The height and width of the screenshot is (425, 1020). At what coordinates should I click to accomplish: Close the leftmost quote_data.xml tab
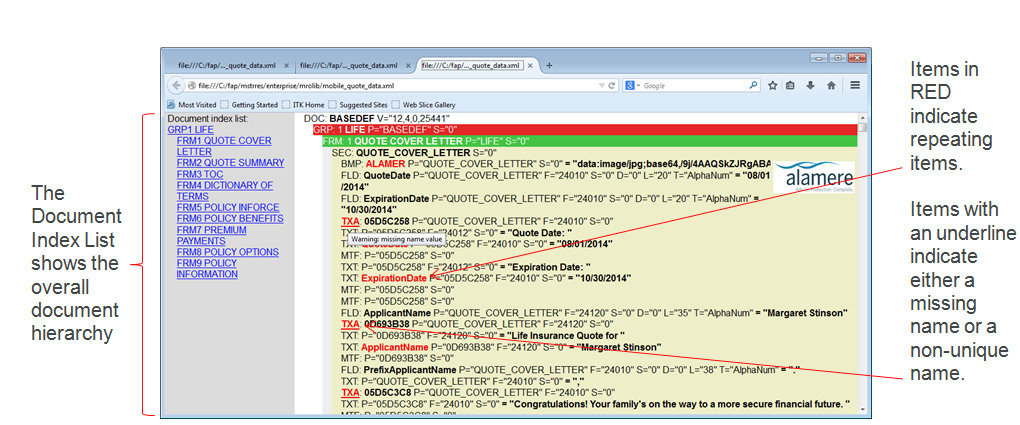(286, 66)
